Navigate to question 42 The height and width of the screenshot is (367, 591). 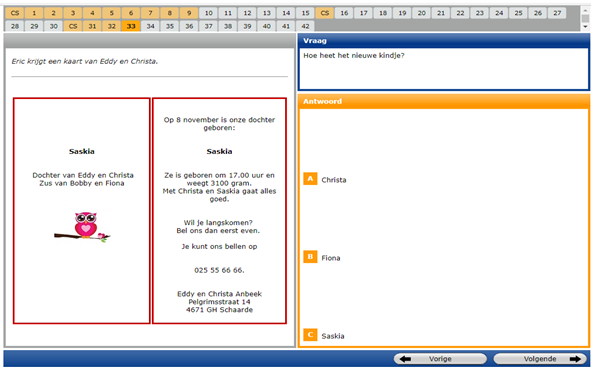[305, 26]
